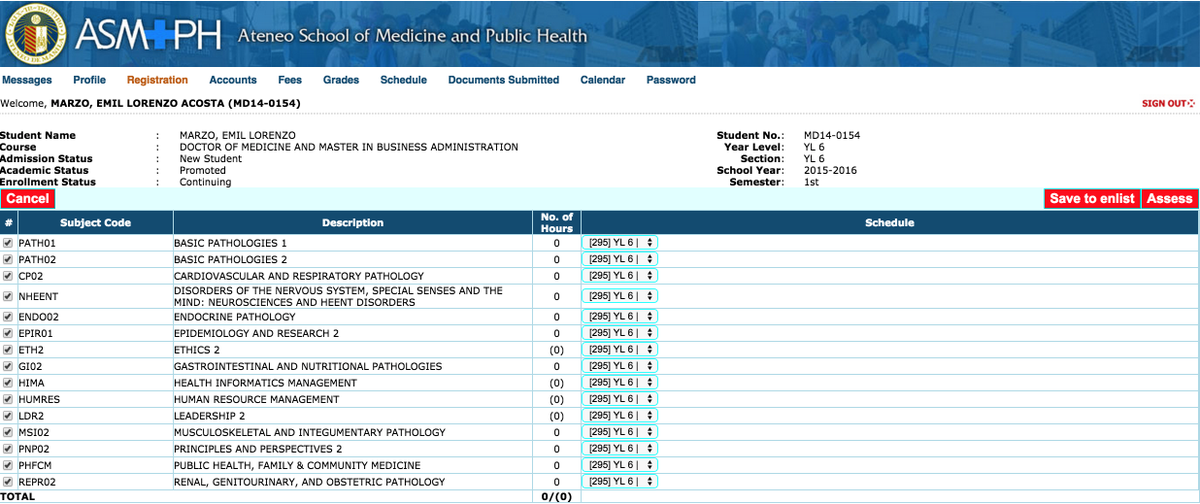Expand schedule dropdown for Ethics 2
1200x504 pixels.
(620, 349)
